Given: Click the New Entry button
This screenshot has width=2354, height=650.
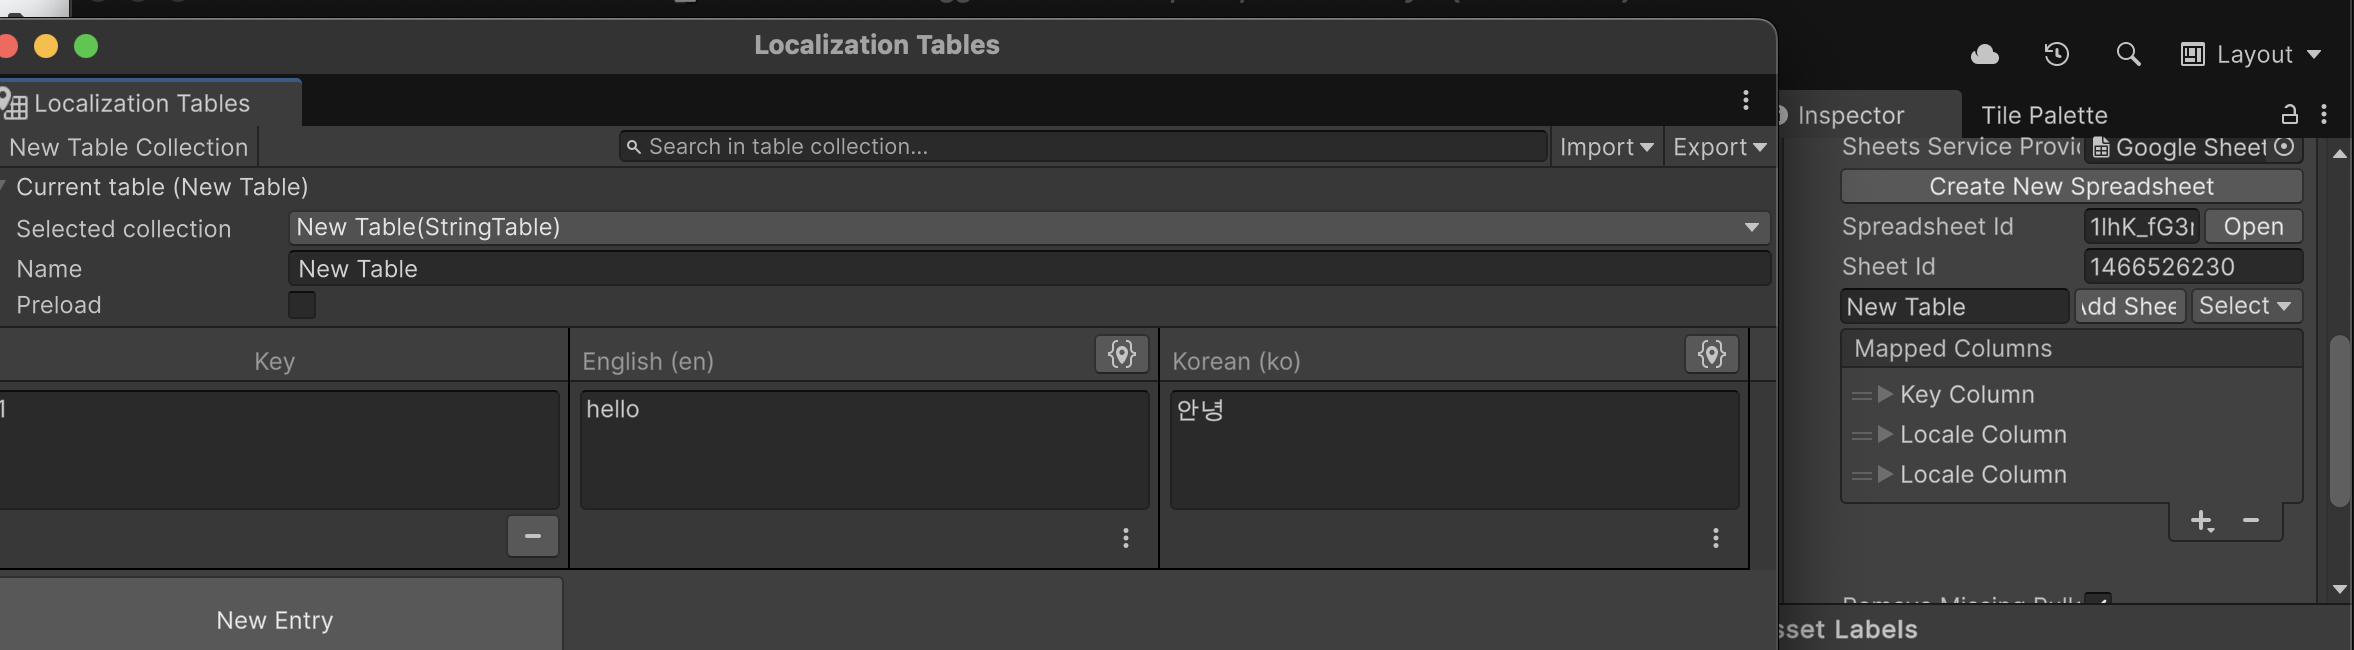Looking at the screenshot, I should tap(275, 620).
